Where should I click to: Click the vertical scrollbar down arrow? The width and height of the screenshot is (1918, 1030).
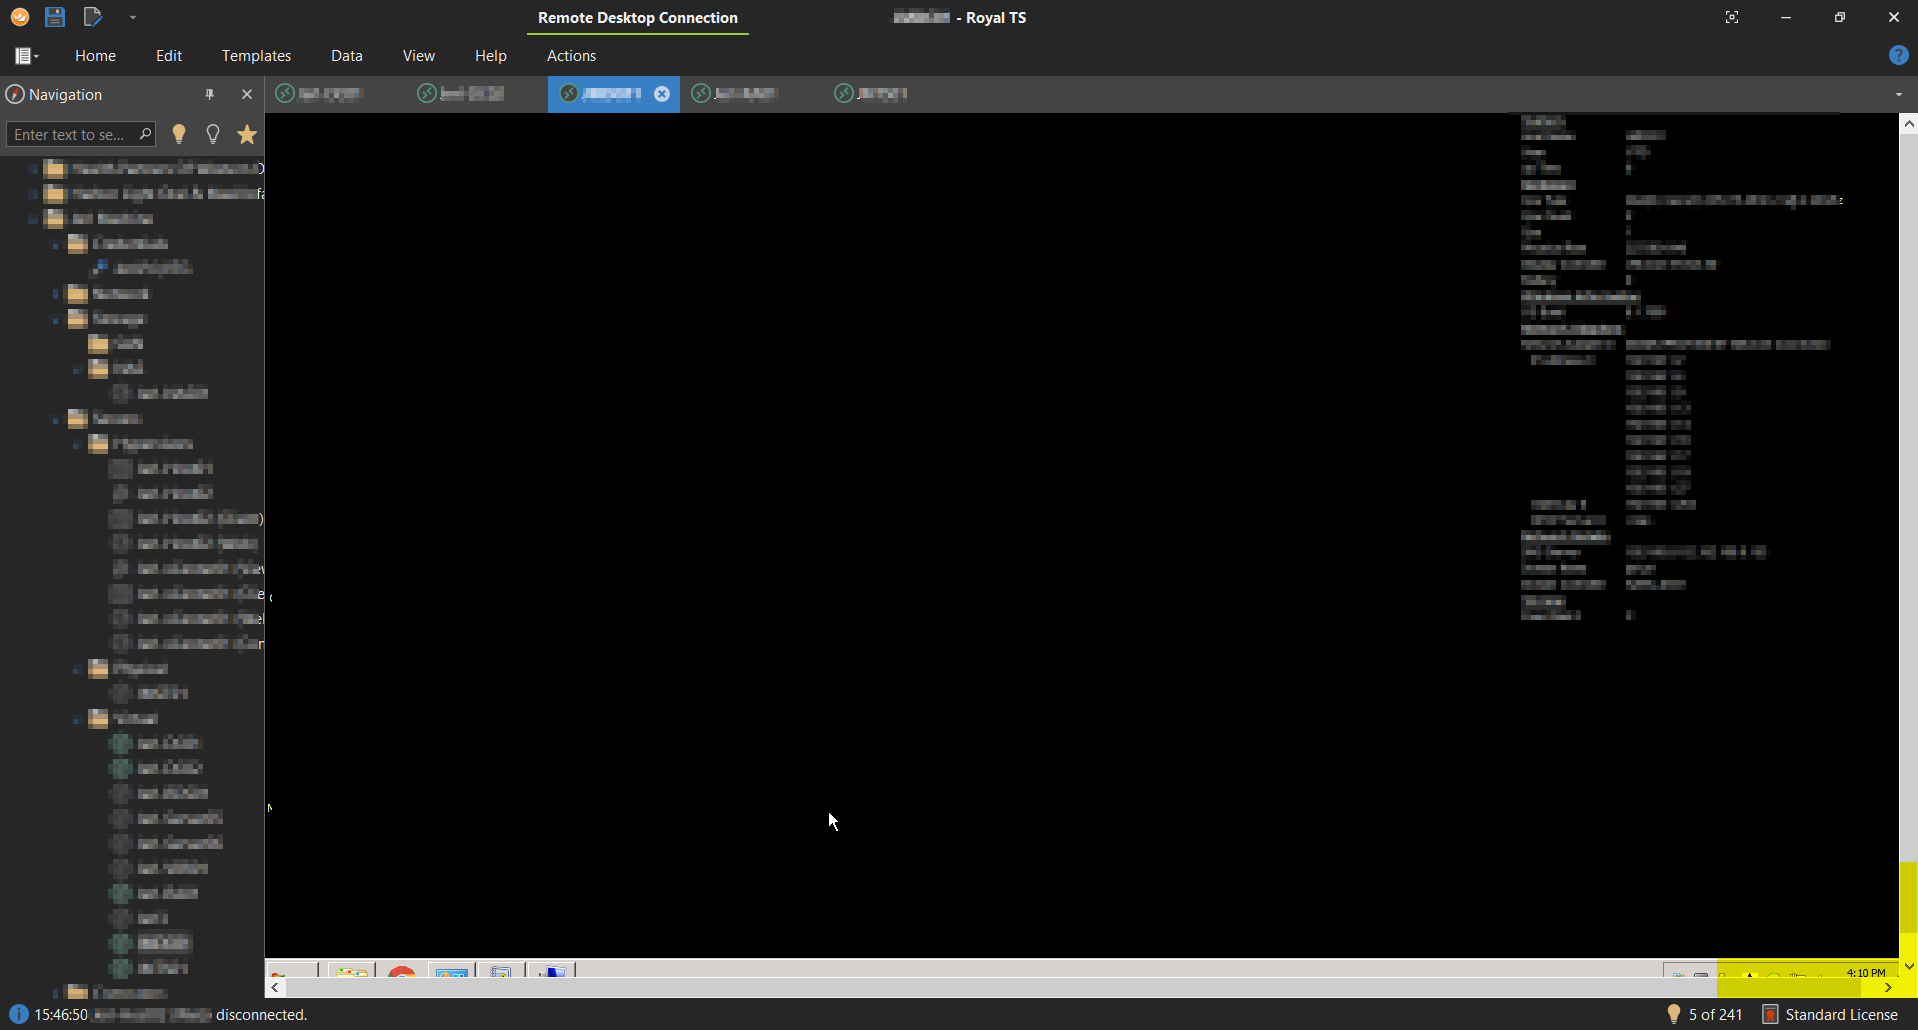coord(1908,966)
